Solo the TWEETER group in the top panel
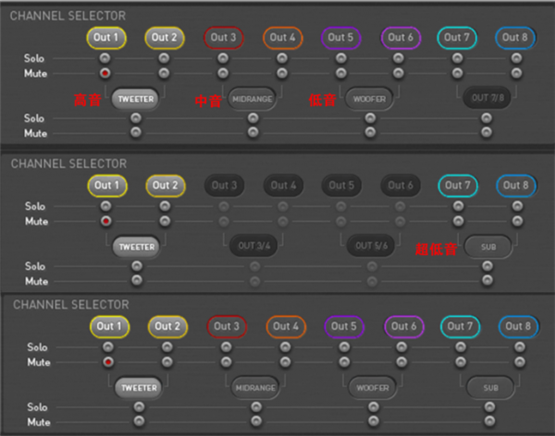 click(136, 118)
